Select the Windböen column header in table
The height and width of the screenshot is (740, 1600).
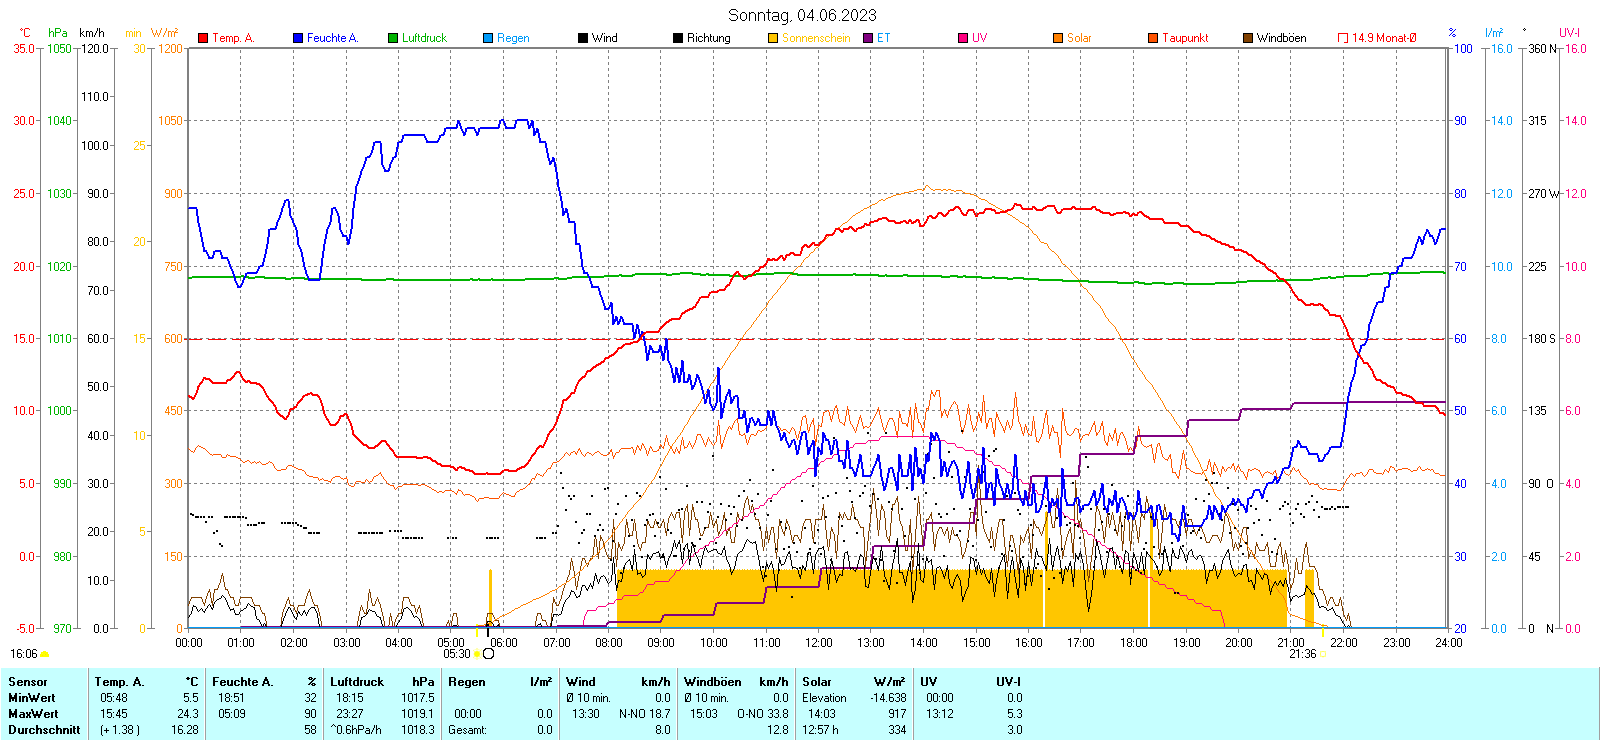click(x=713, y=682)
